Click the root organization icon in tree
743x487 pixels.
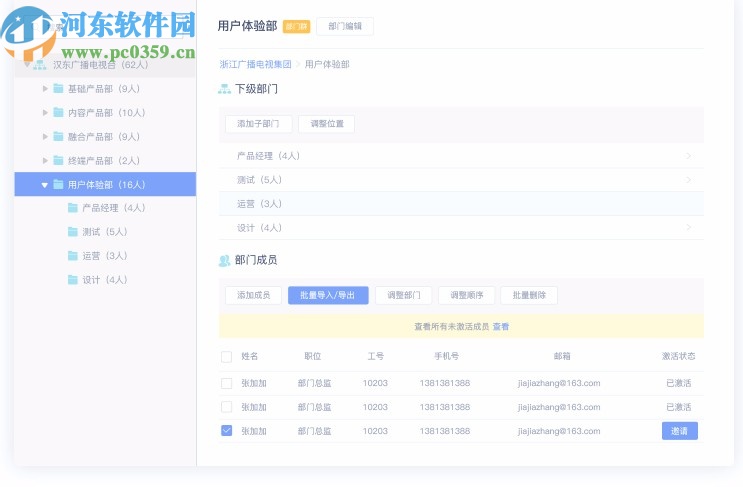click(40, 65)
